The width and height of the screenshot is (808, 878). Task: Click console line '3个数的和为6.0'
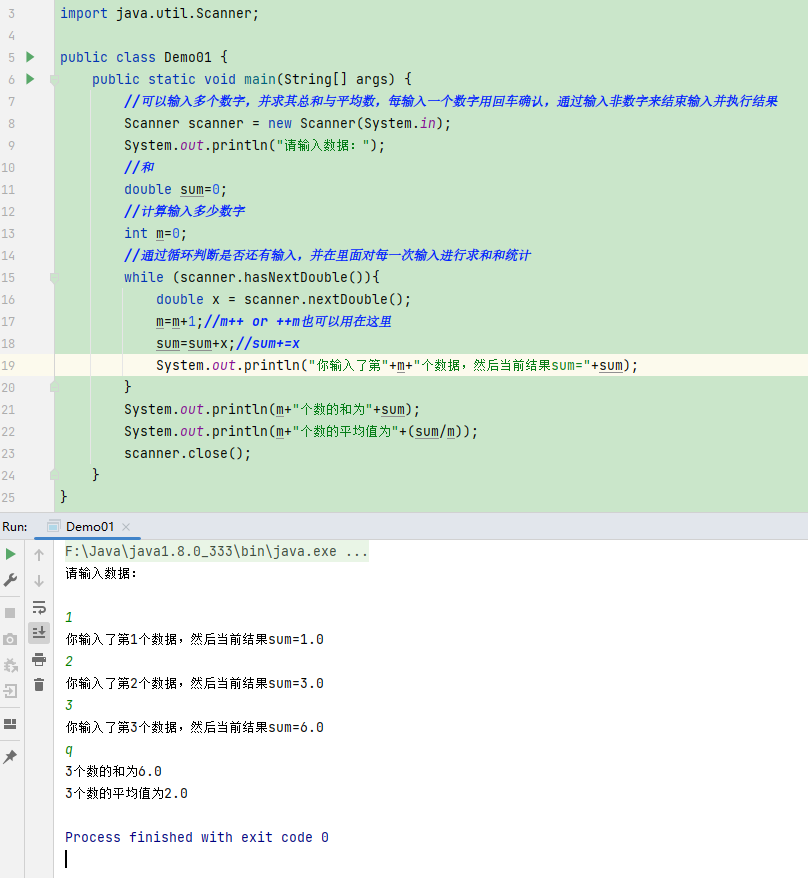(x=113, y=771)
